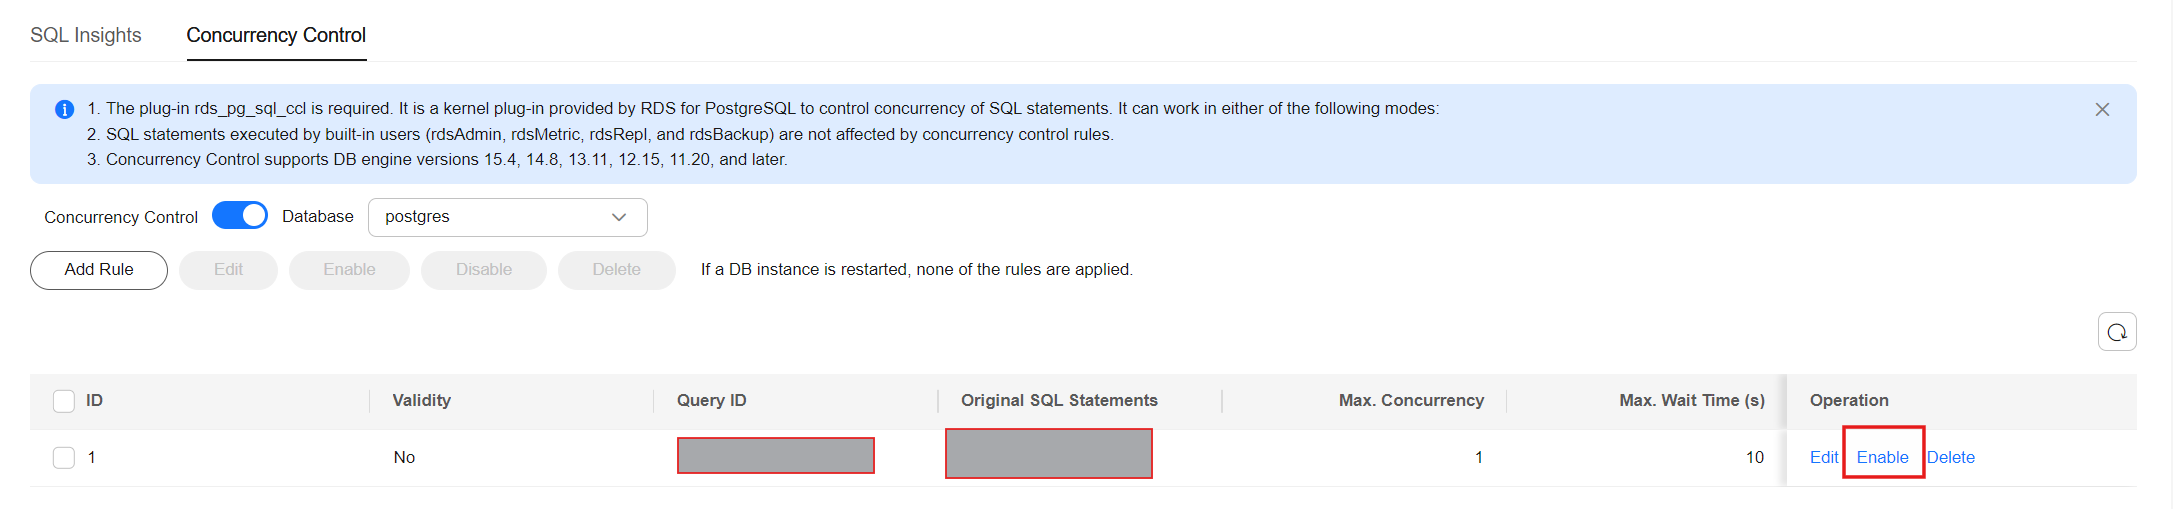Click the refresh icon above the table
The image size is (2173, 509).
tap(2117, 332)
